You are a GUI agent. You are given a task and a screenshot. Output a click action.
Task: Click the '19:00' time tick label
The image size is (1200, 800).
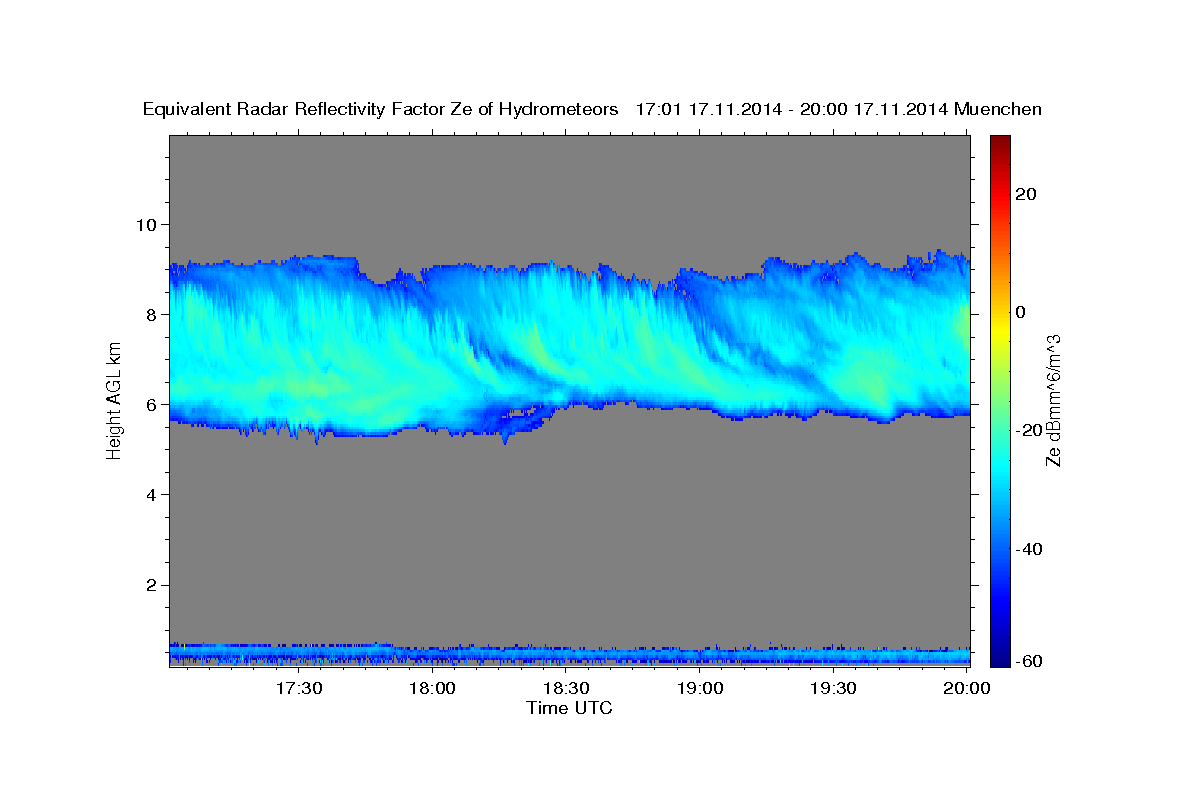tap(700, 688)
